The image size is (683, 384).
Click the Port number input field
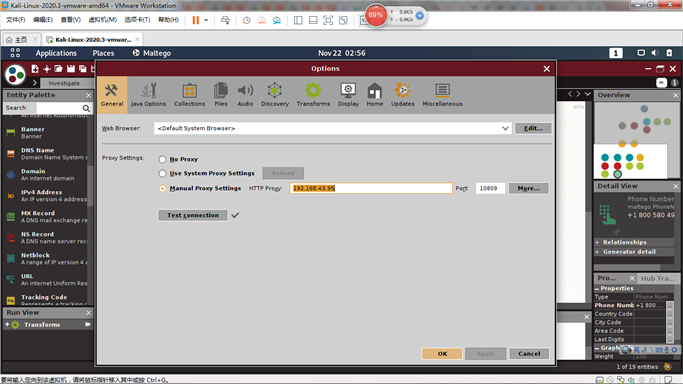pyautogui.click(x=490, y=188)
